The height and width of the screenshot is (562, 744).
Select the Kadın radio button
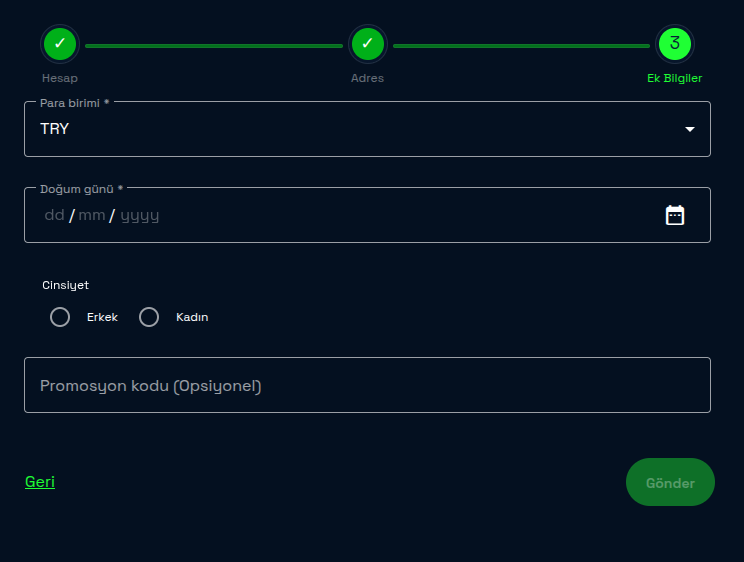click(149, 317)
